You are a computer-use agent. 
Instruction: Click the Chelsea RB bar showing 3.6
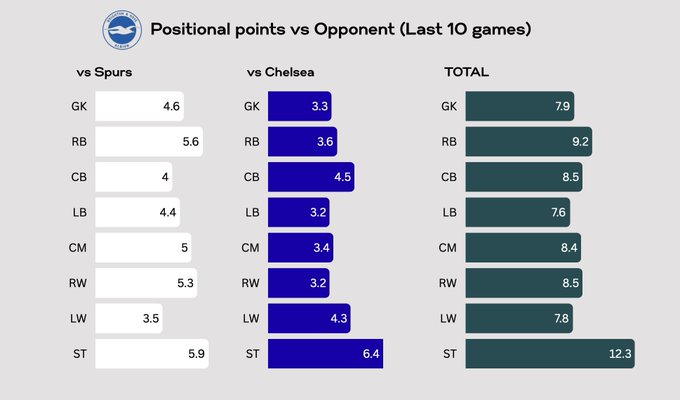(x=302, y=142)
